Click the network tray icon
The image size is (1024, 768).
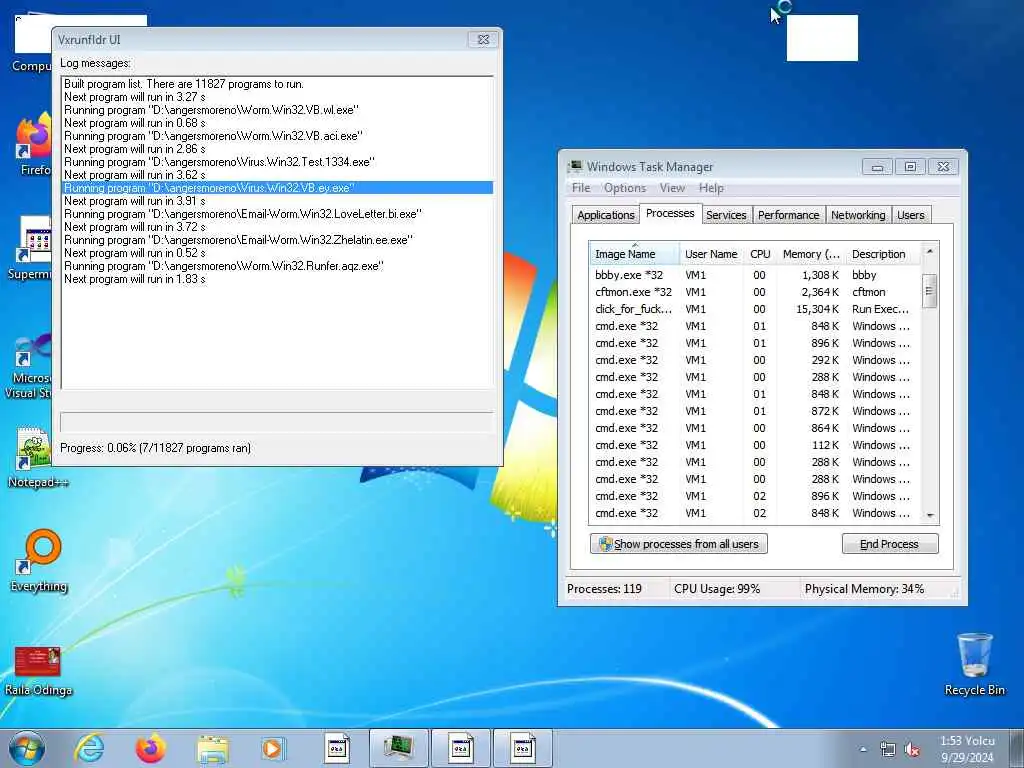tap(888, 750)
